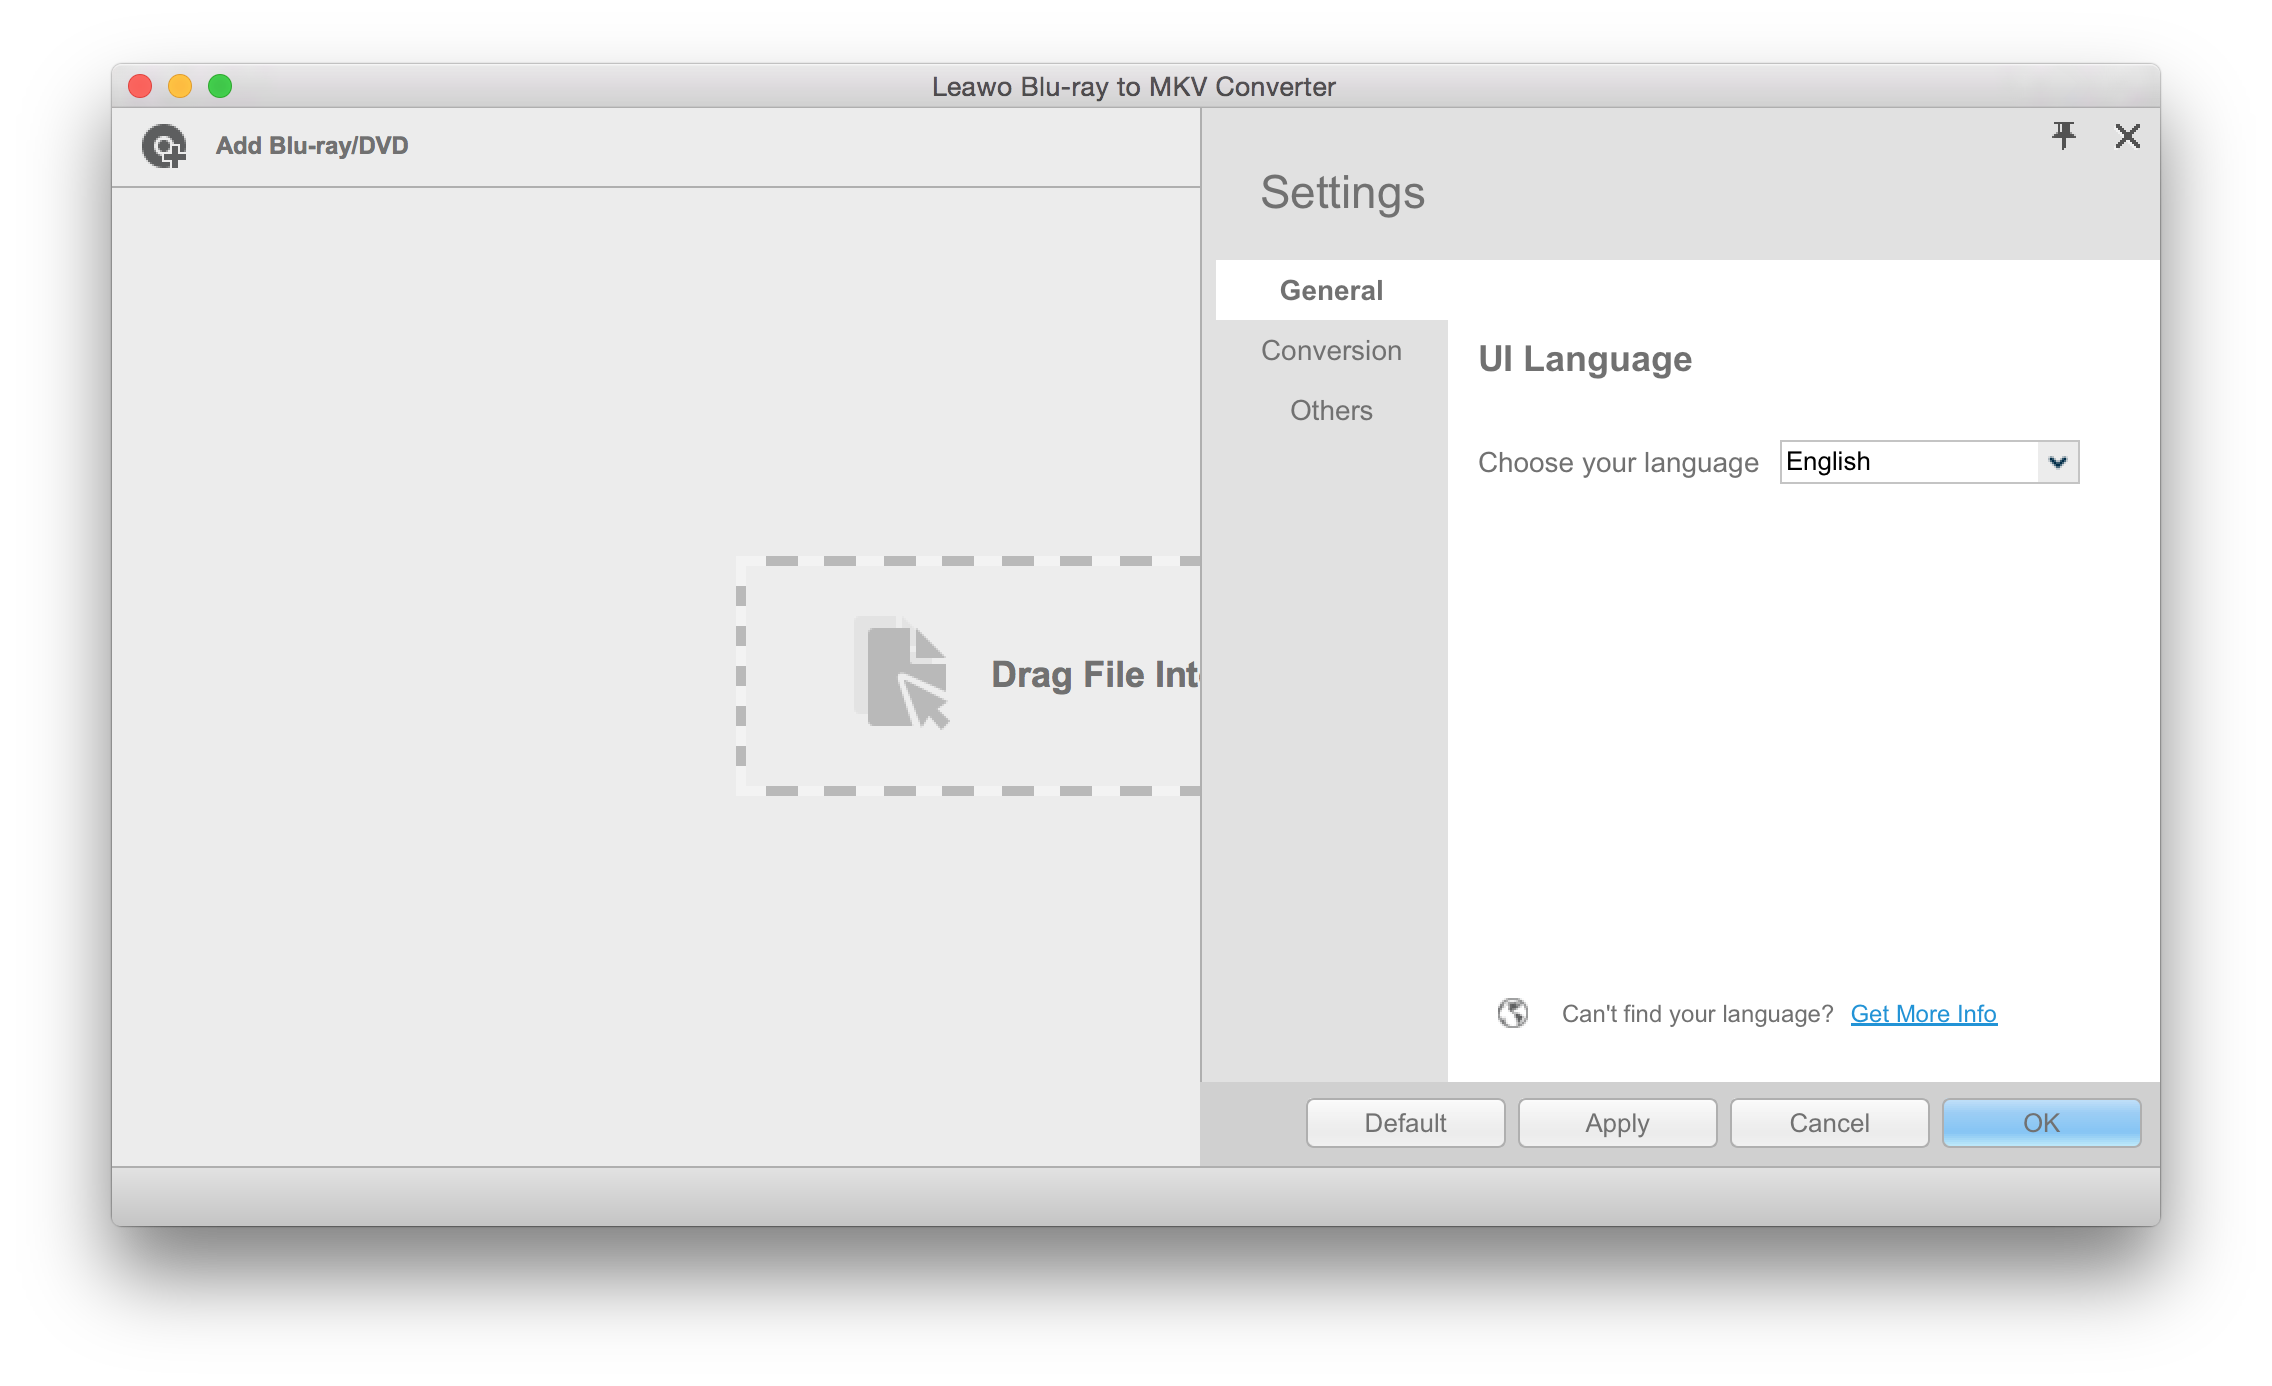Select the General settings tab
The width and height of the screenshot is (2272, 1386).
(1330, 290)
